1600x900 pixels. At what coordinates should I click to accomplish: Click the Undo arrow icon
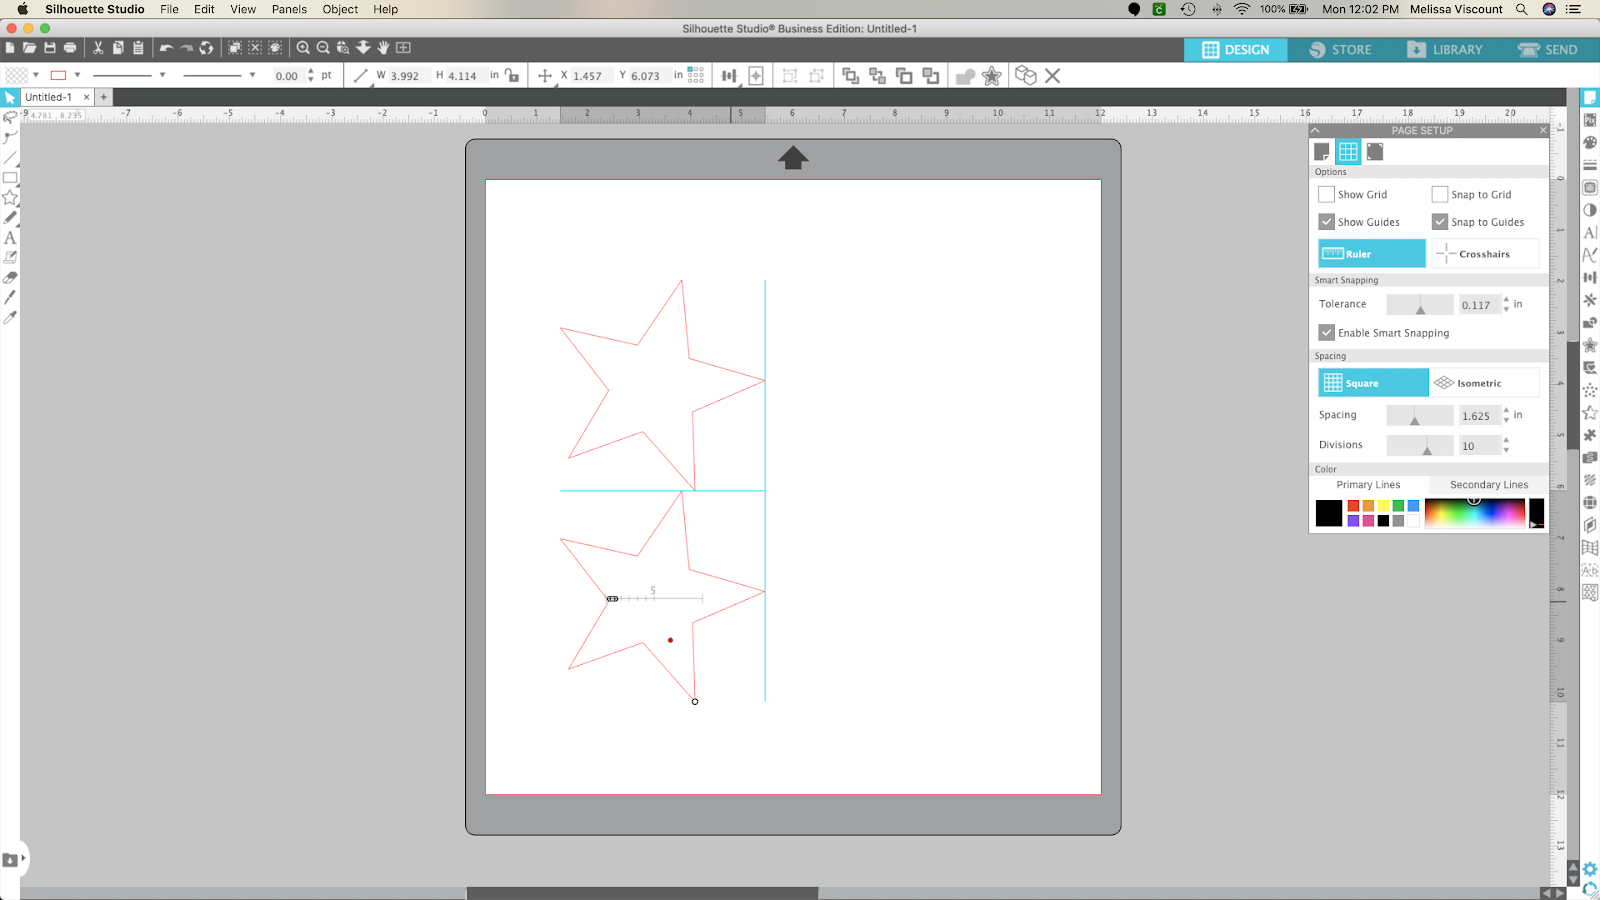[x=166, y=47]
